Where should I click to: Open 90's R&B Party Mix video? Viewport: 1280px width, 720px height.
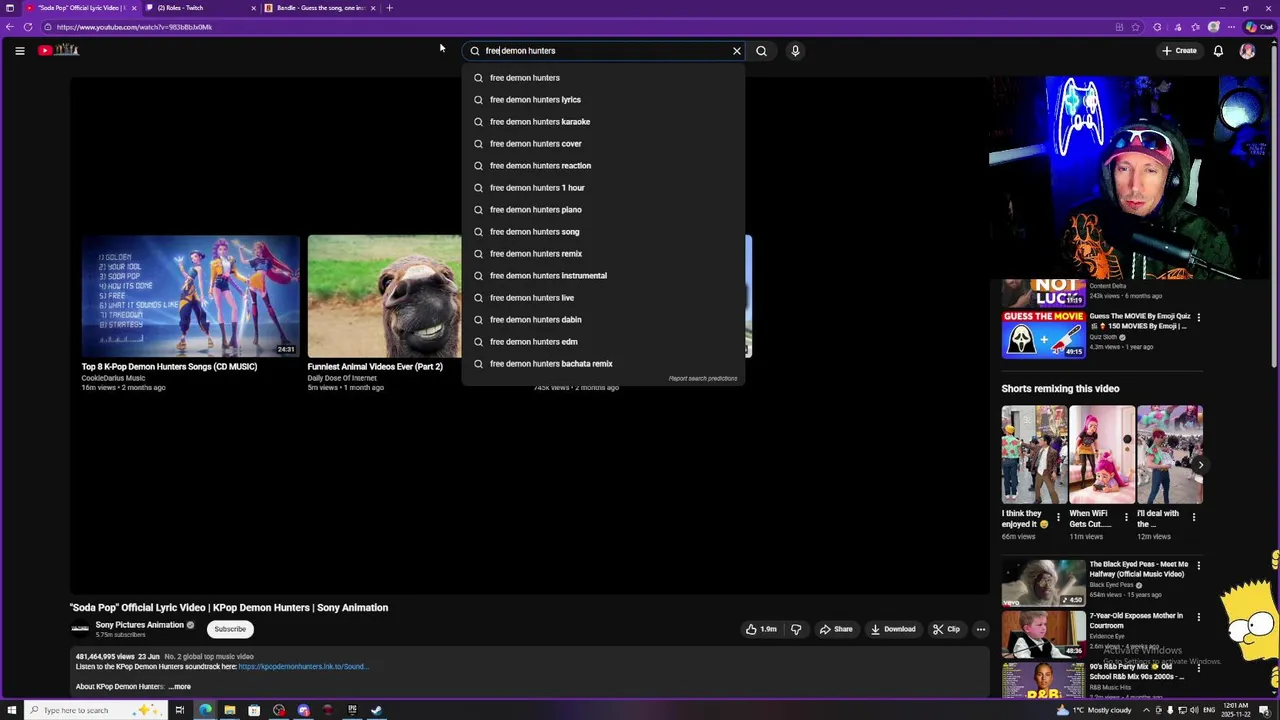tap(1043, 680)
